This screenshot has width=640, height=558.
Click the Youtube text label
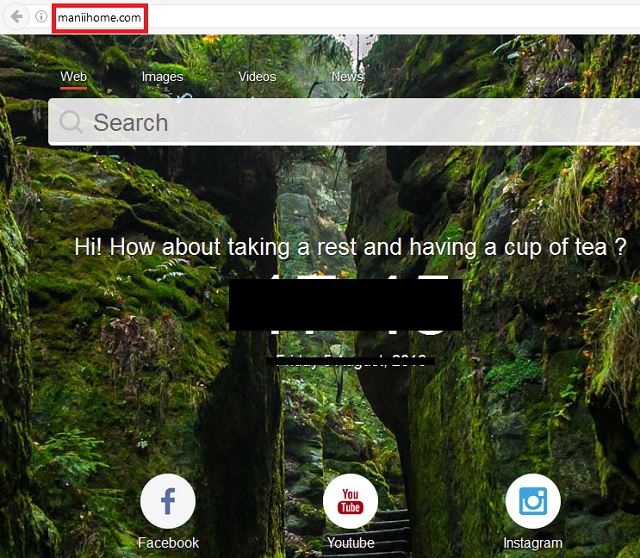click(x=351, y=543)
